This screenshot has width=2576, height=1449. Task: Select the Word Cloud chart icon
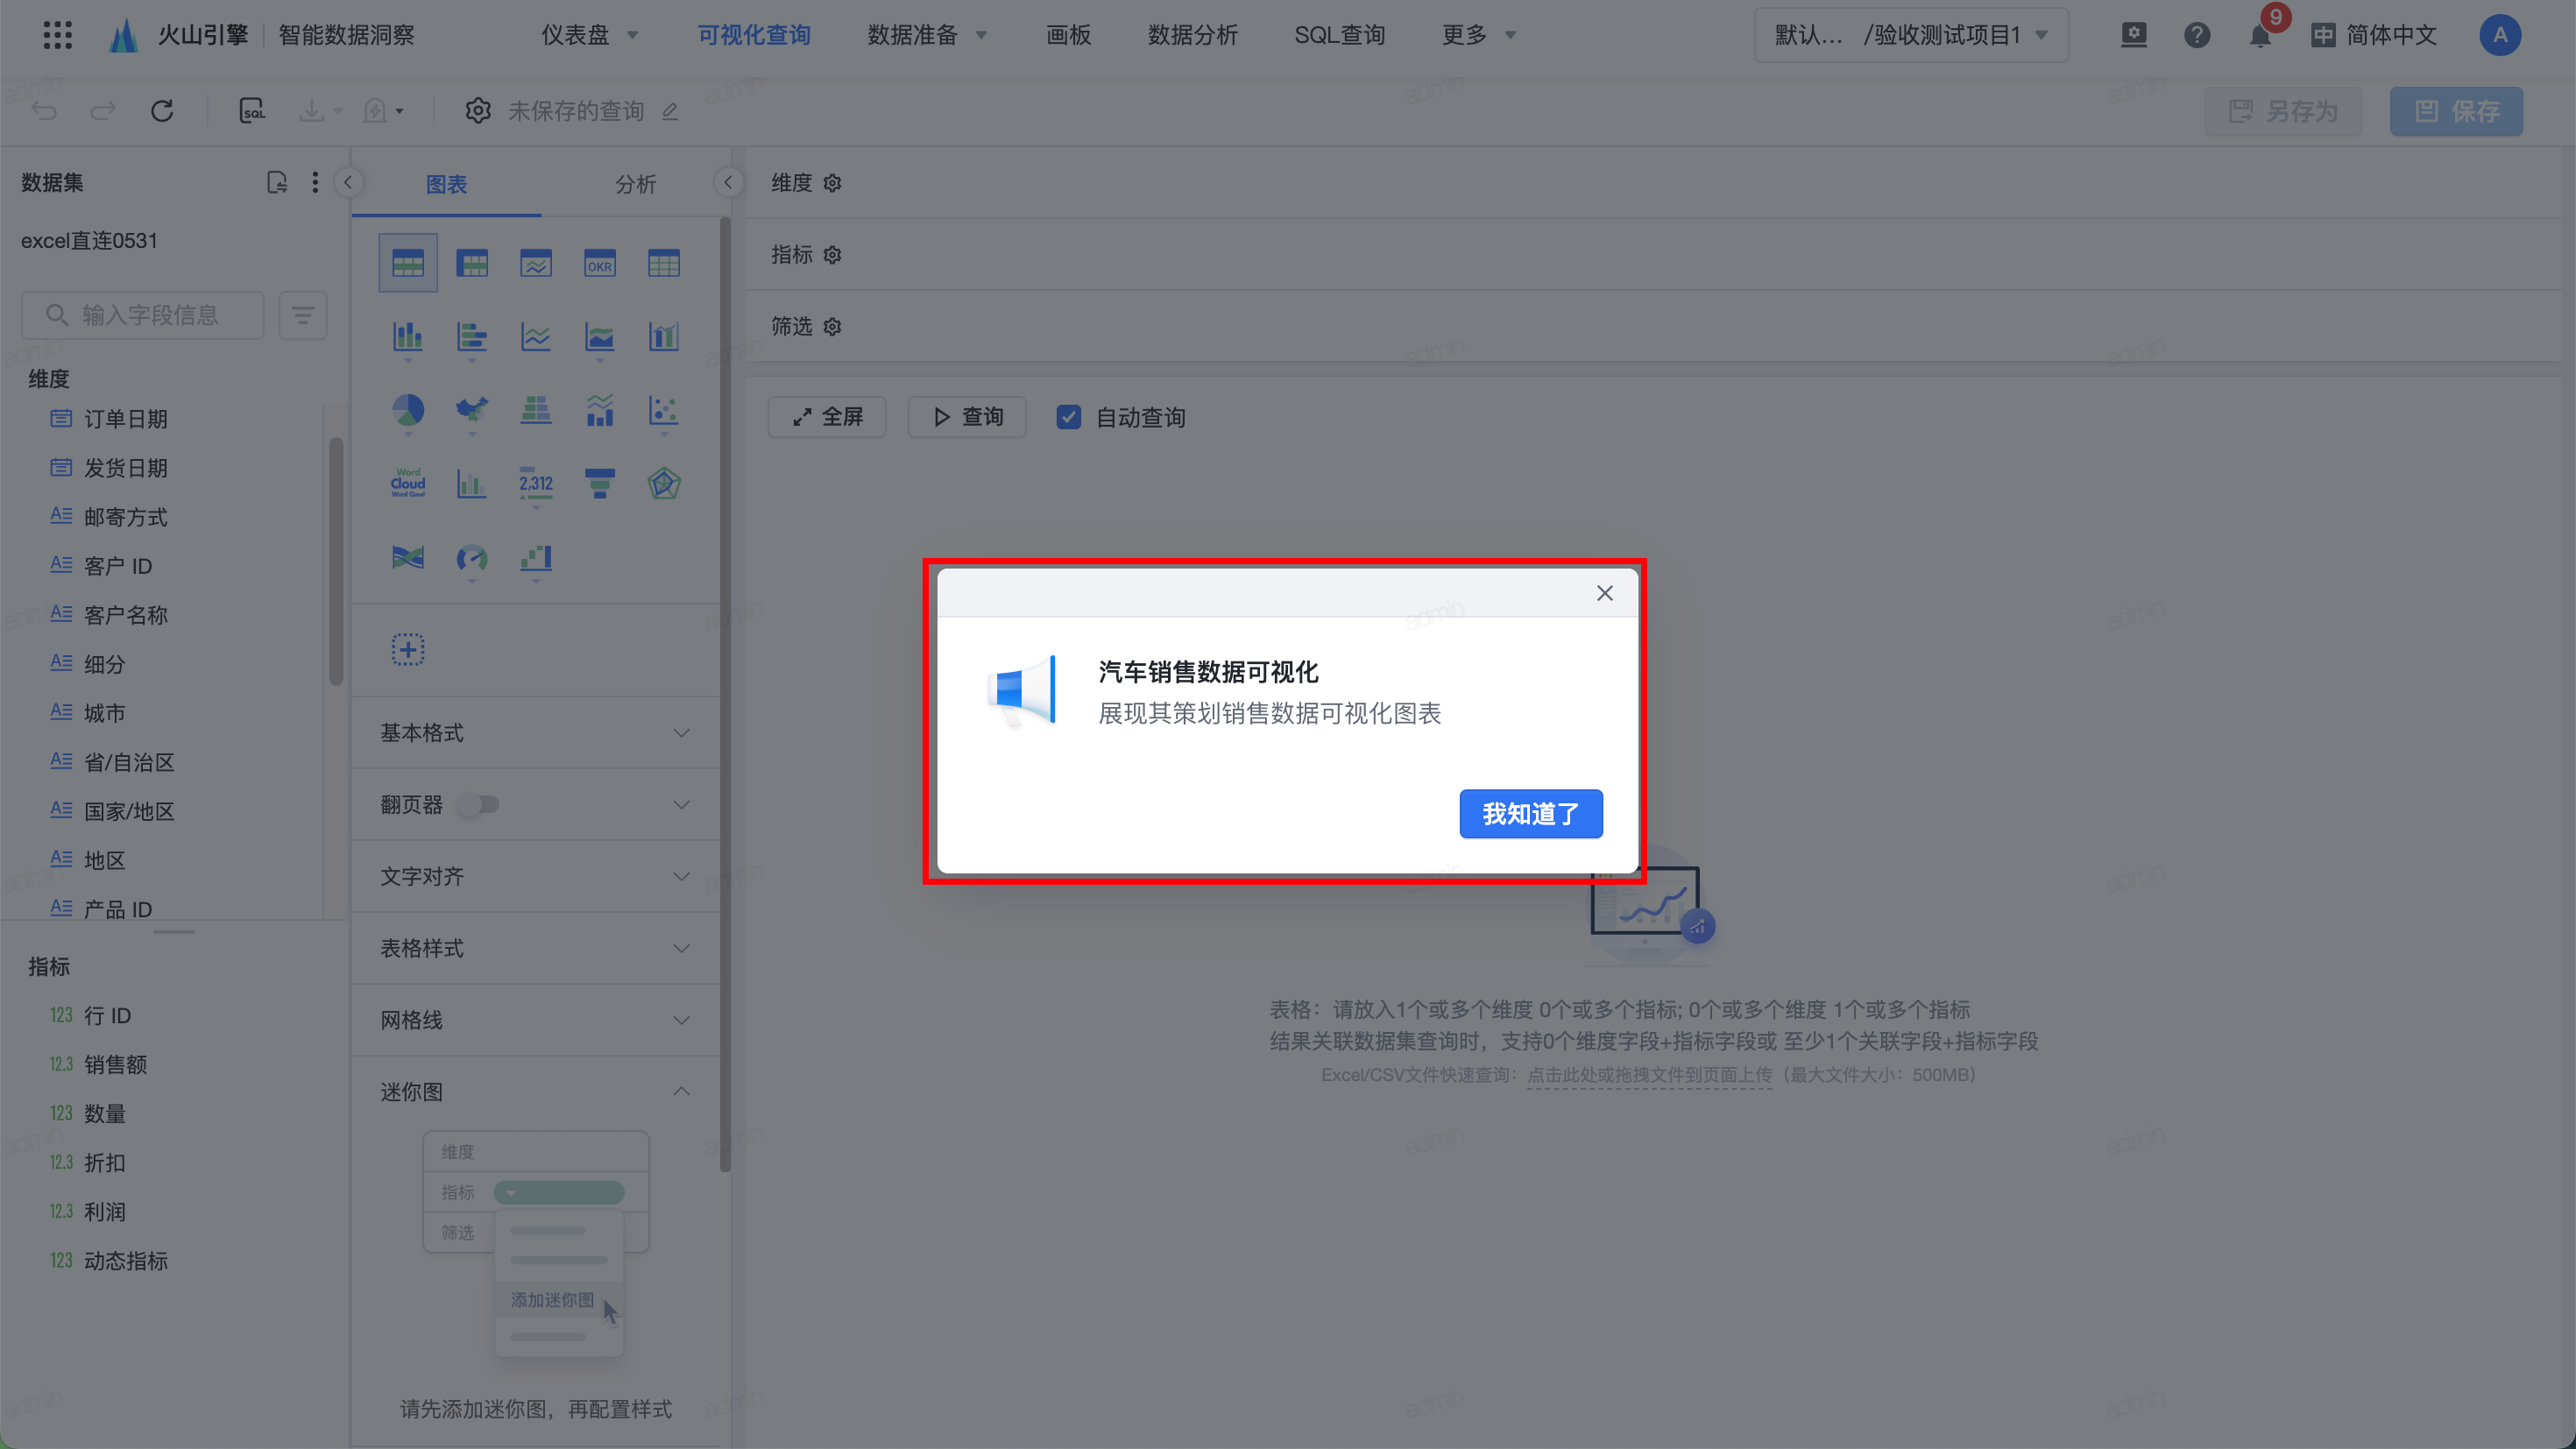click(x=408, y=483)
